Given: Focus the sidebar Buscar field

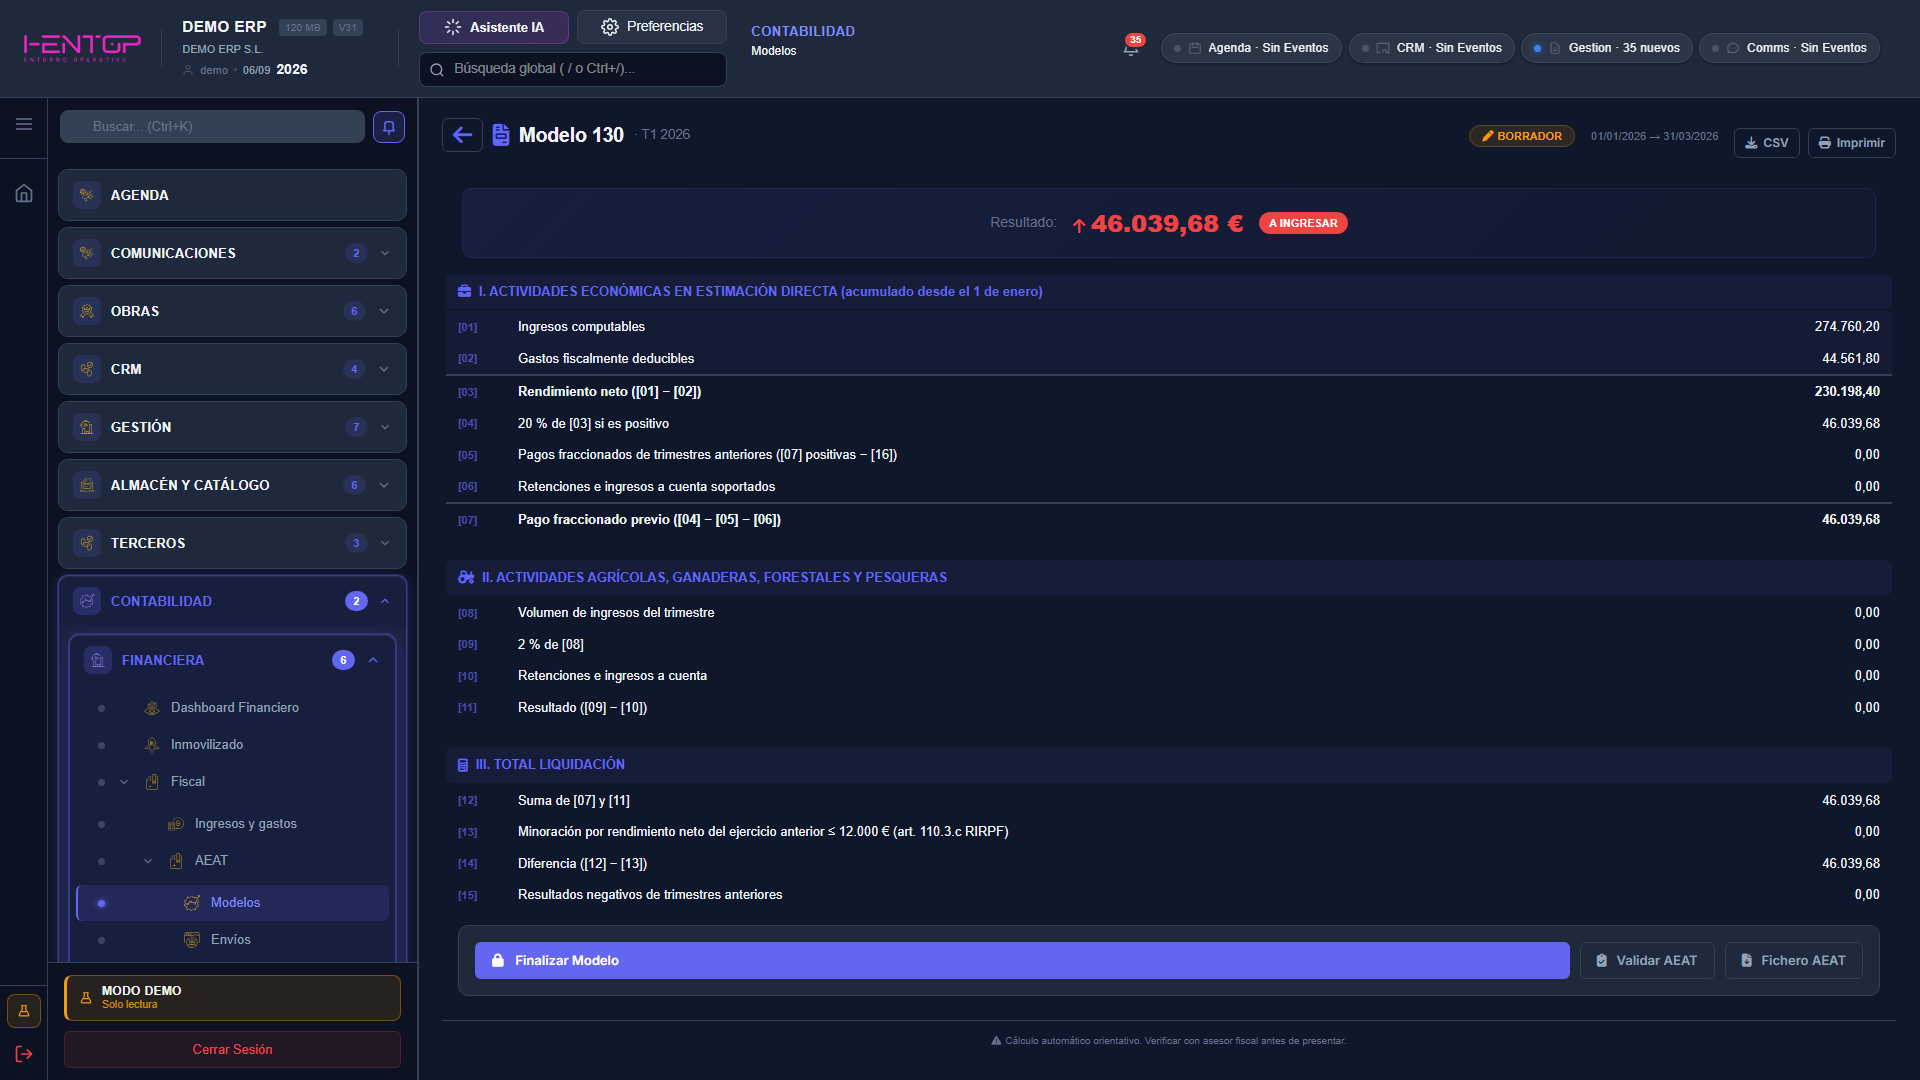Looking at the screenshot, I should coord(212,127).
